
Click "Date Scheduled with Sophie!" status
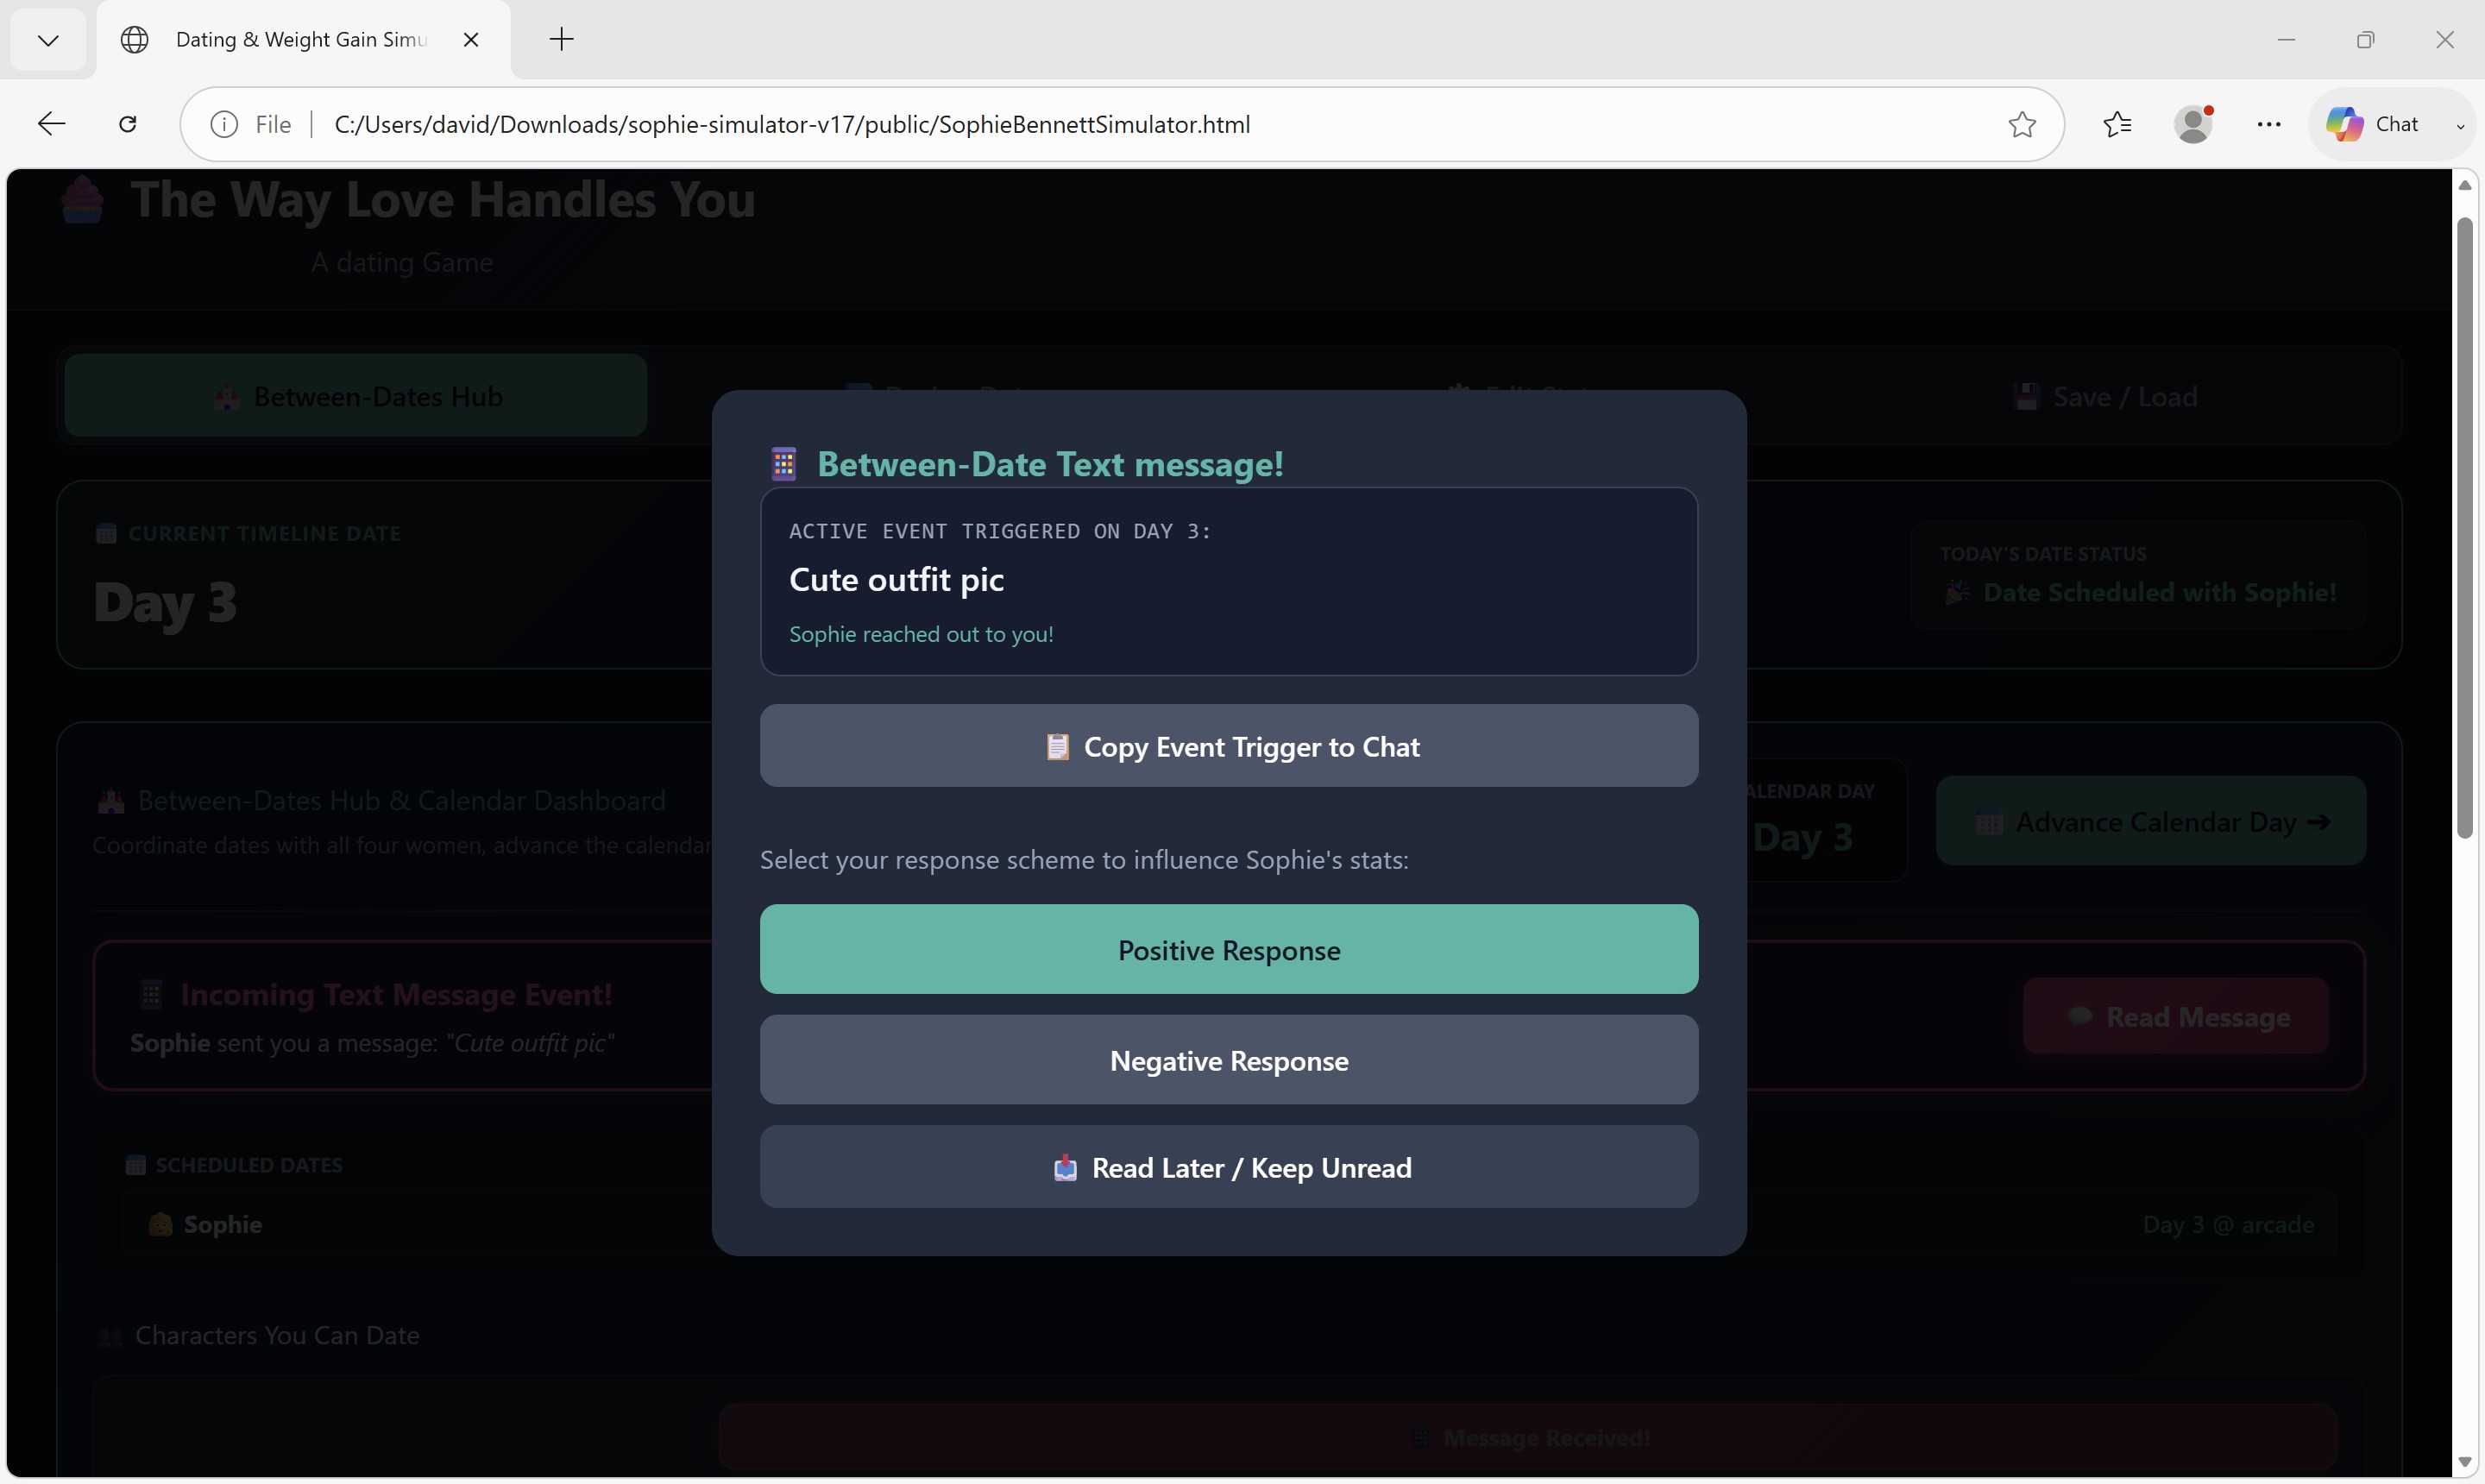(2160, 592)
